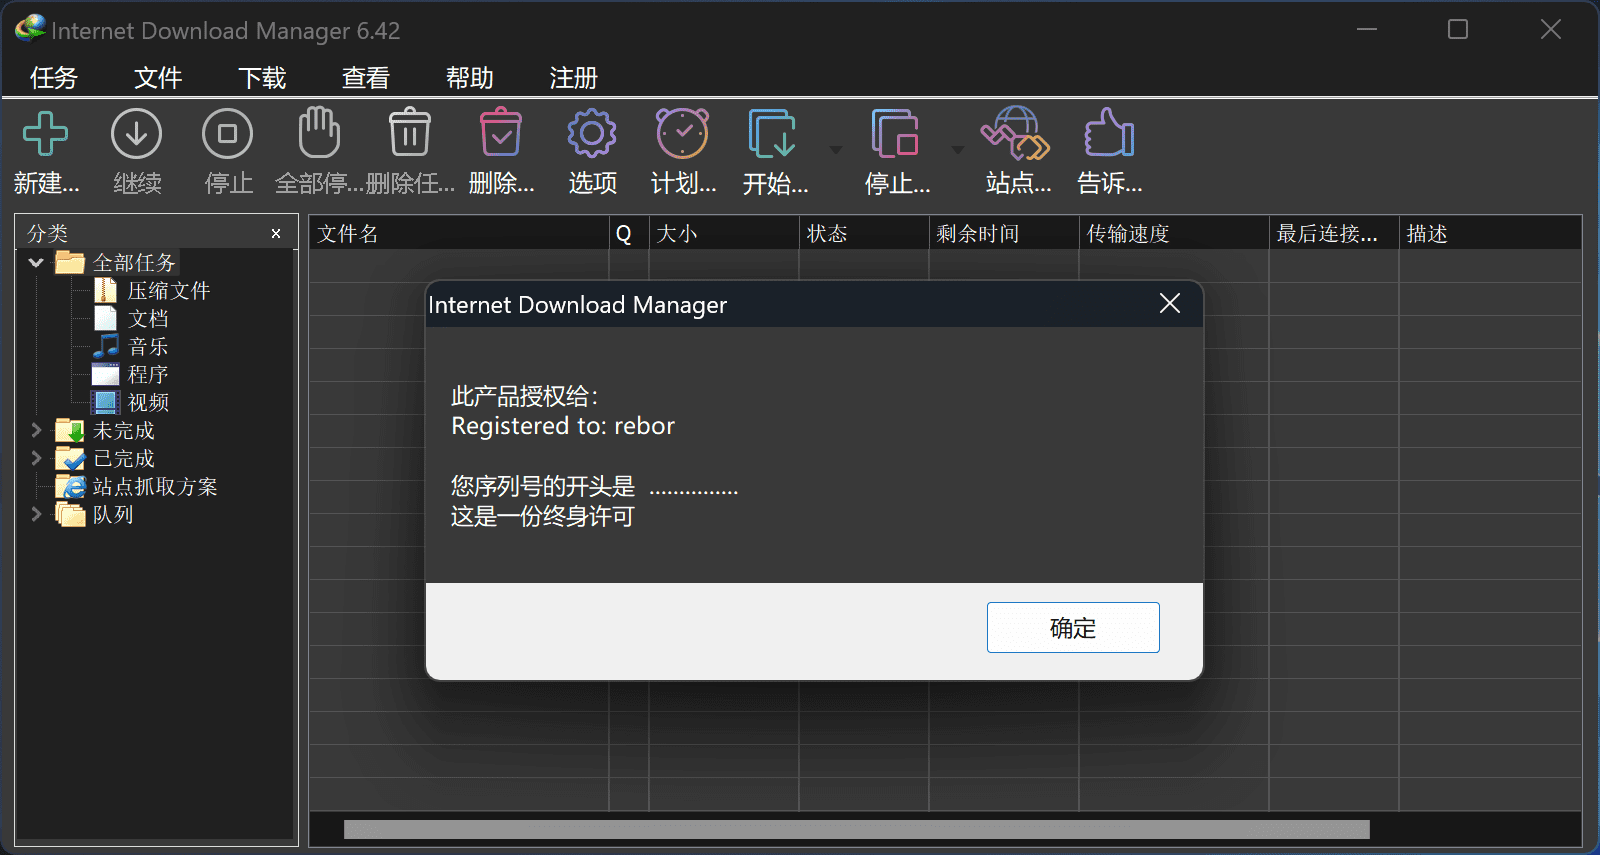Sort by 大小 column header

tap(724, 234)
